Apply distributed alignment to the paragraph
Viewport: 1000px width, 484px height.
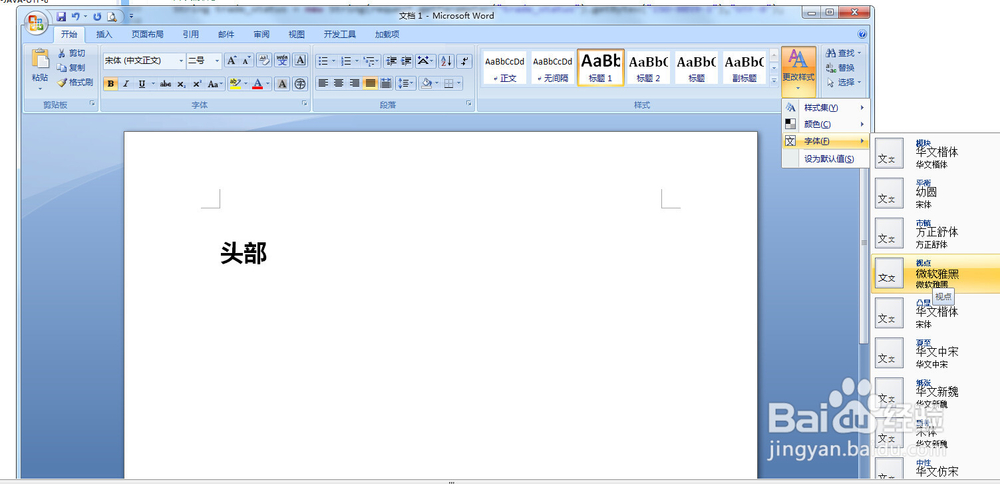pos(386,83)
